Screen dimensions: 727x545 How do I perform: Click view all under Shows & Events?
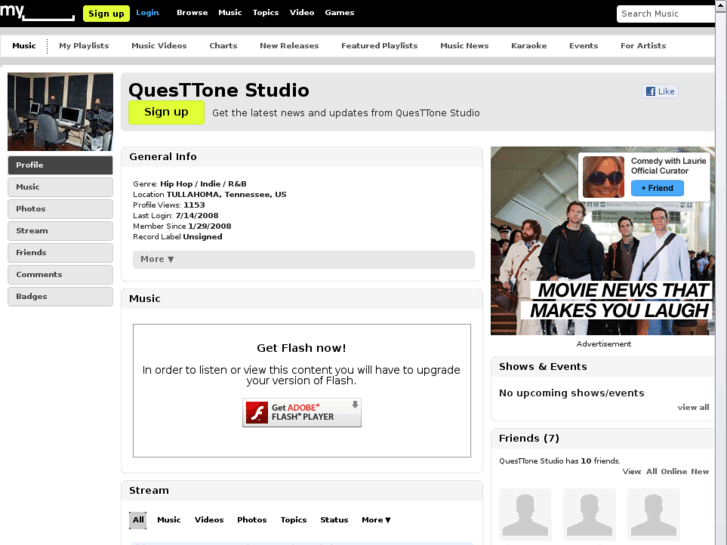693,407
